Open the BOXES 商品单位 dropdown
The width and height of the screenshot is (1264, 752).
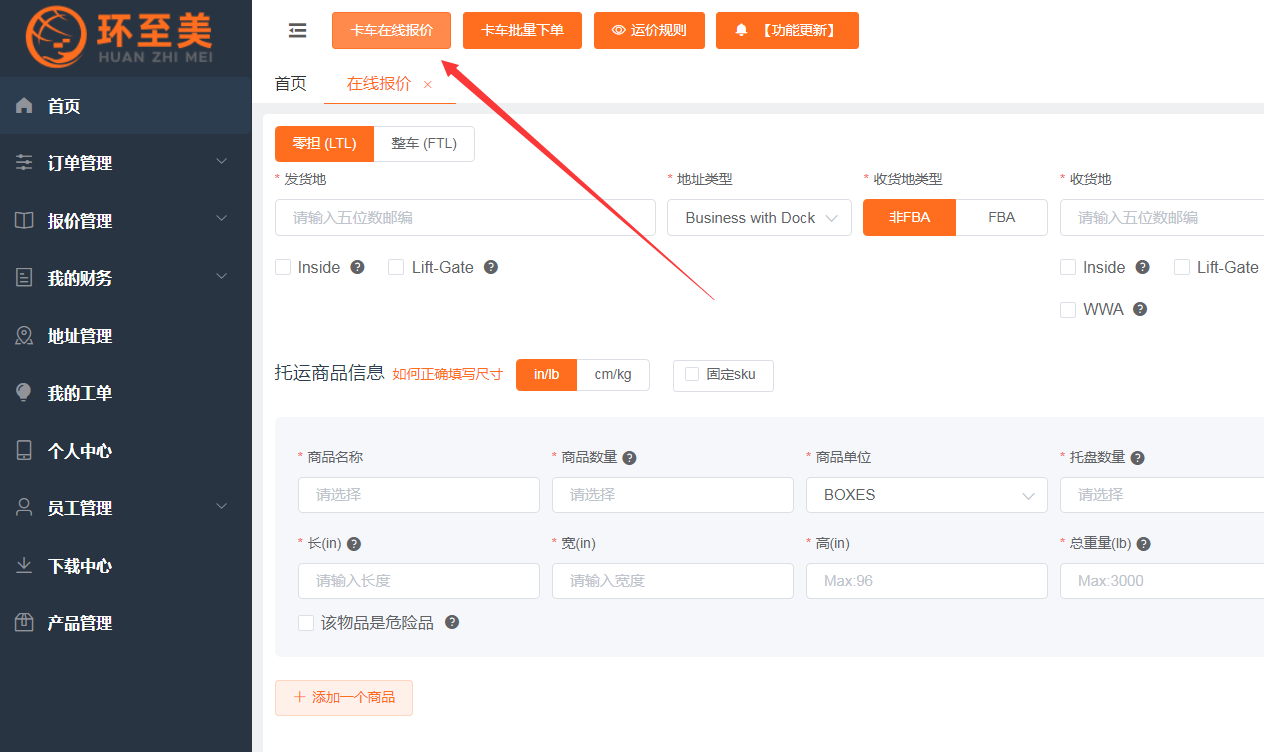click(926, 495)
